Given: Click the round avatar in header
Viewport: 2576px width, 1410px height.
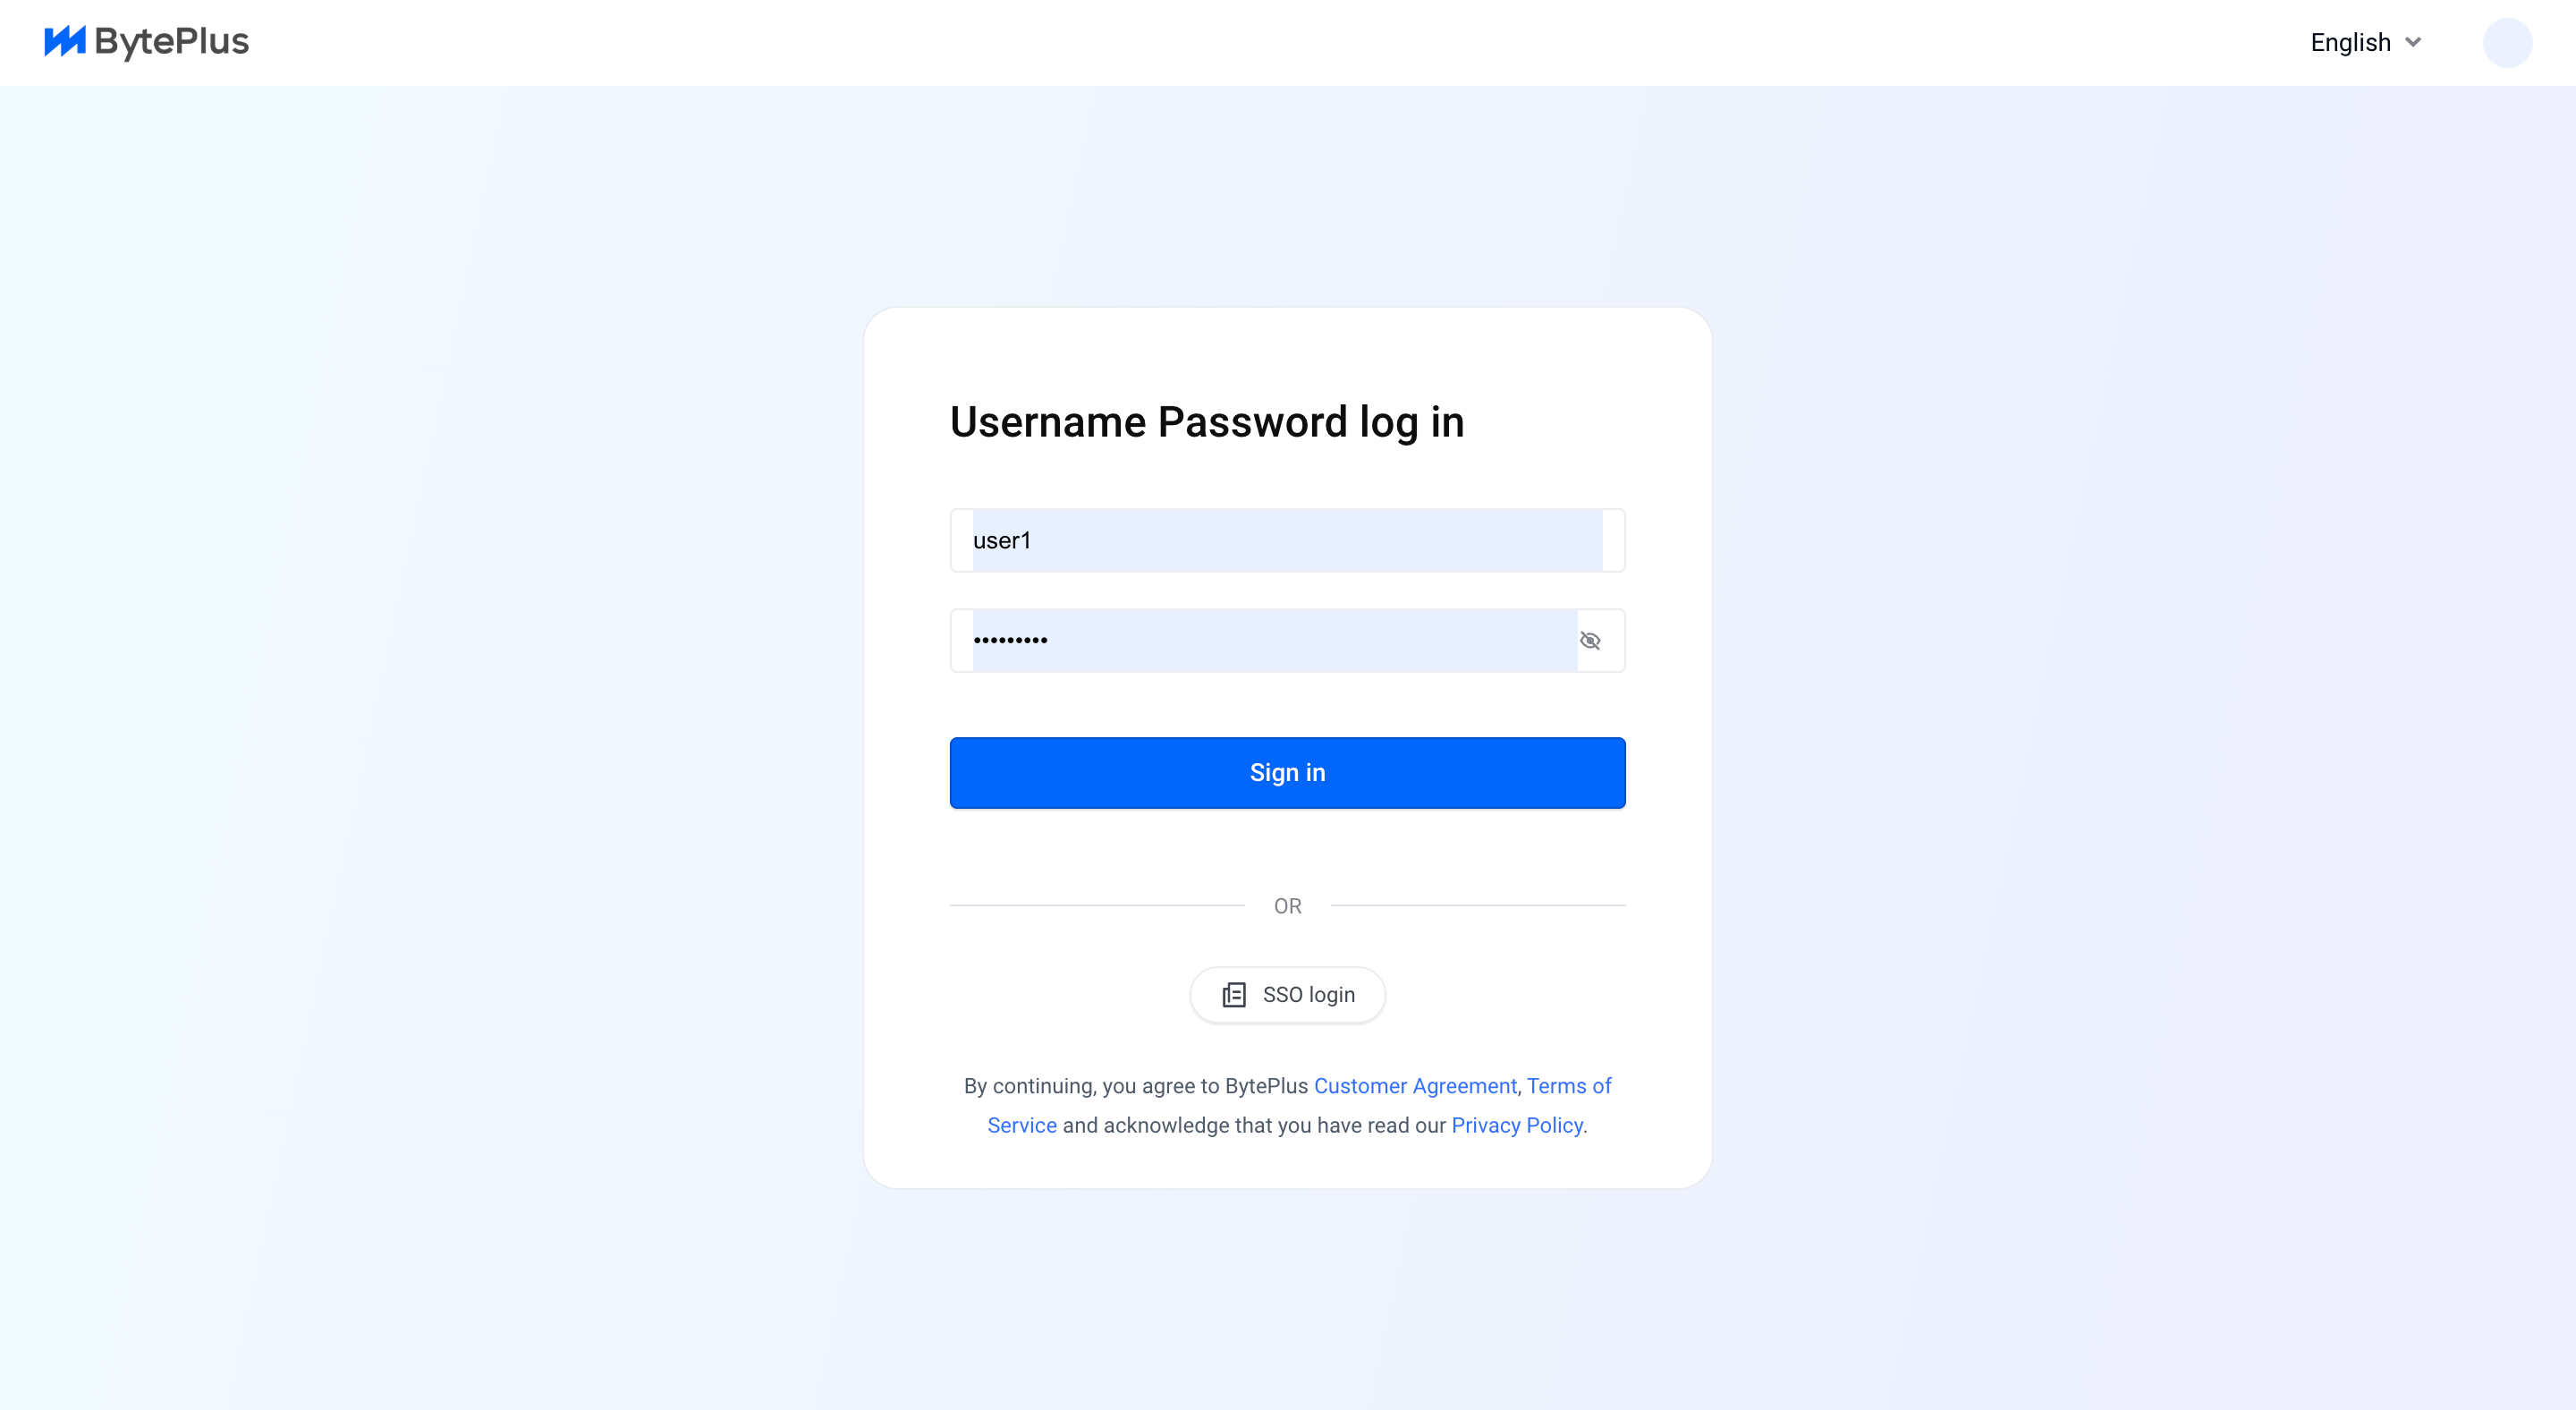Looking at the screenshot, I should pyautogui.click(x=2507, y=42).
